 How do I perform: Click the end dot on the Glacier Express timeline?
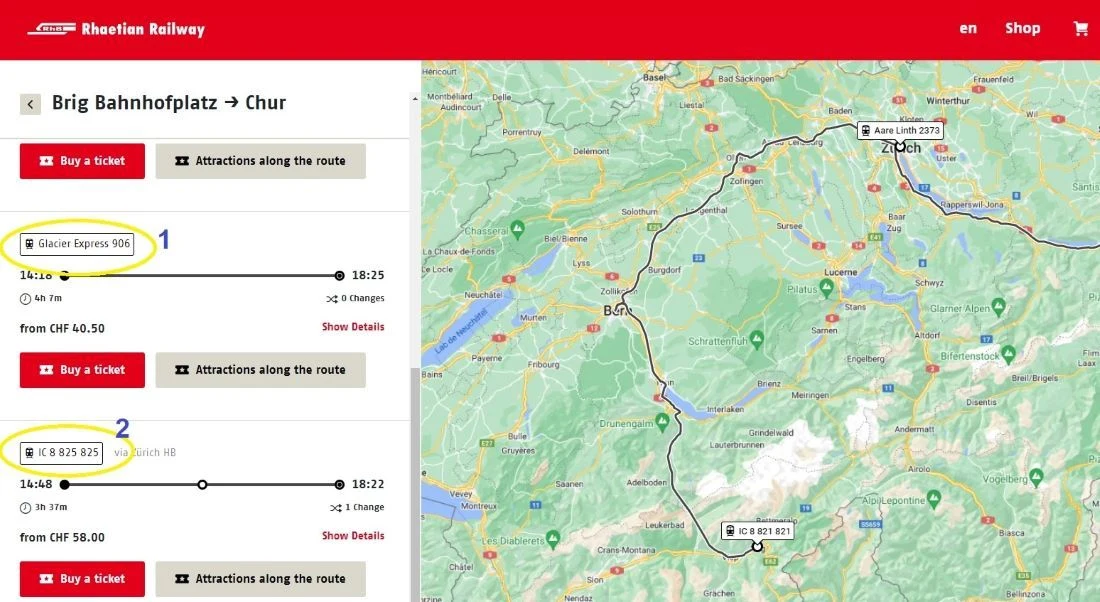340,276
